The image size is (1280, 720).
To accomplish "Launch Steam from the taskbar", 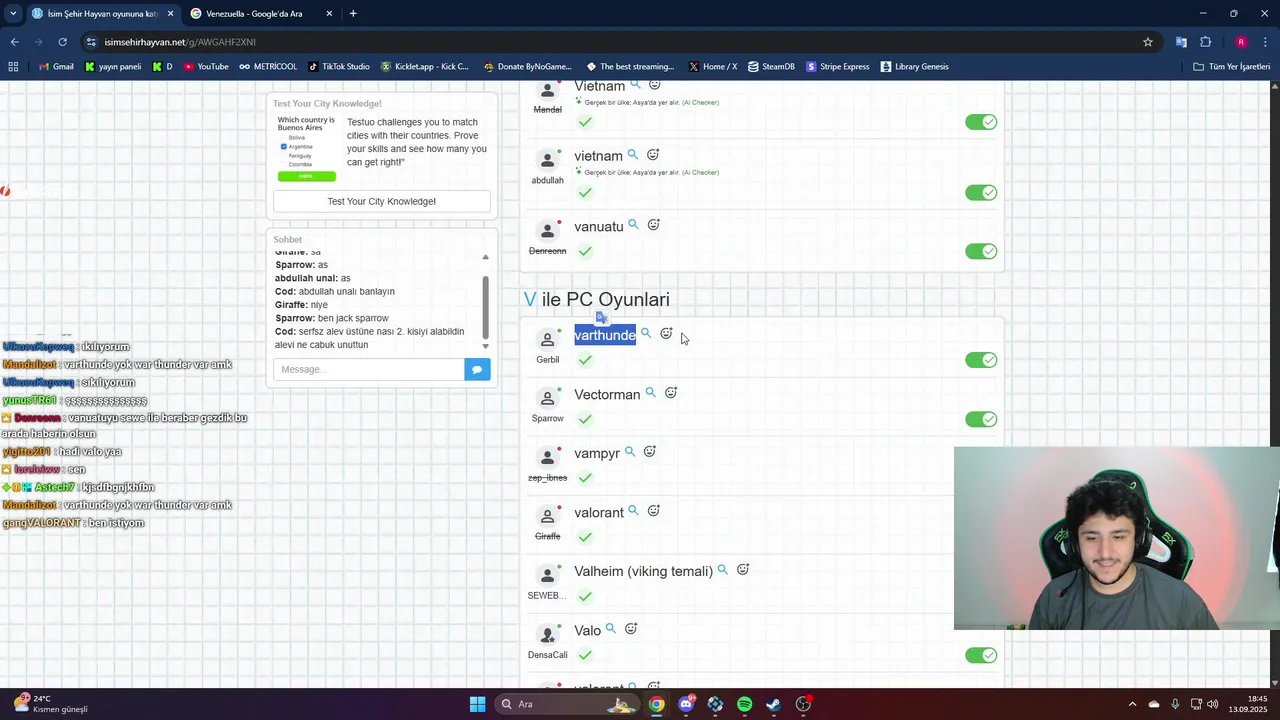I will pos(774,704).
